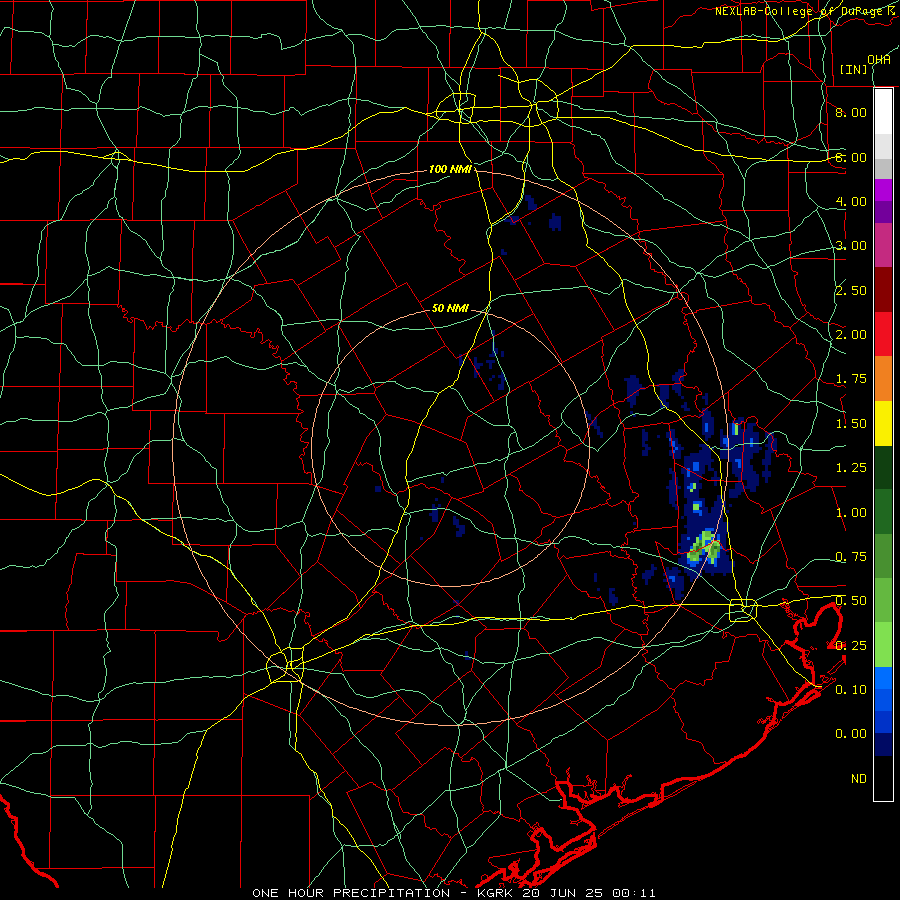900x900 pixels.
Task: Click the 1.25 legend value
Action: [851, 468]
